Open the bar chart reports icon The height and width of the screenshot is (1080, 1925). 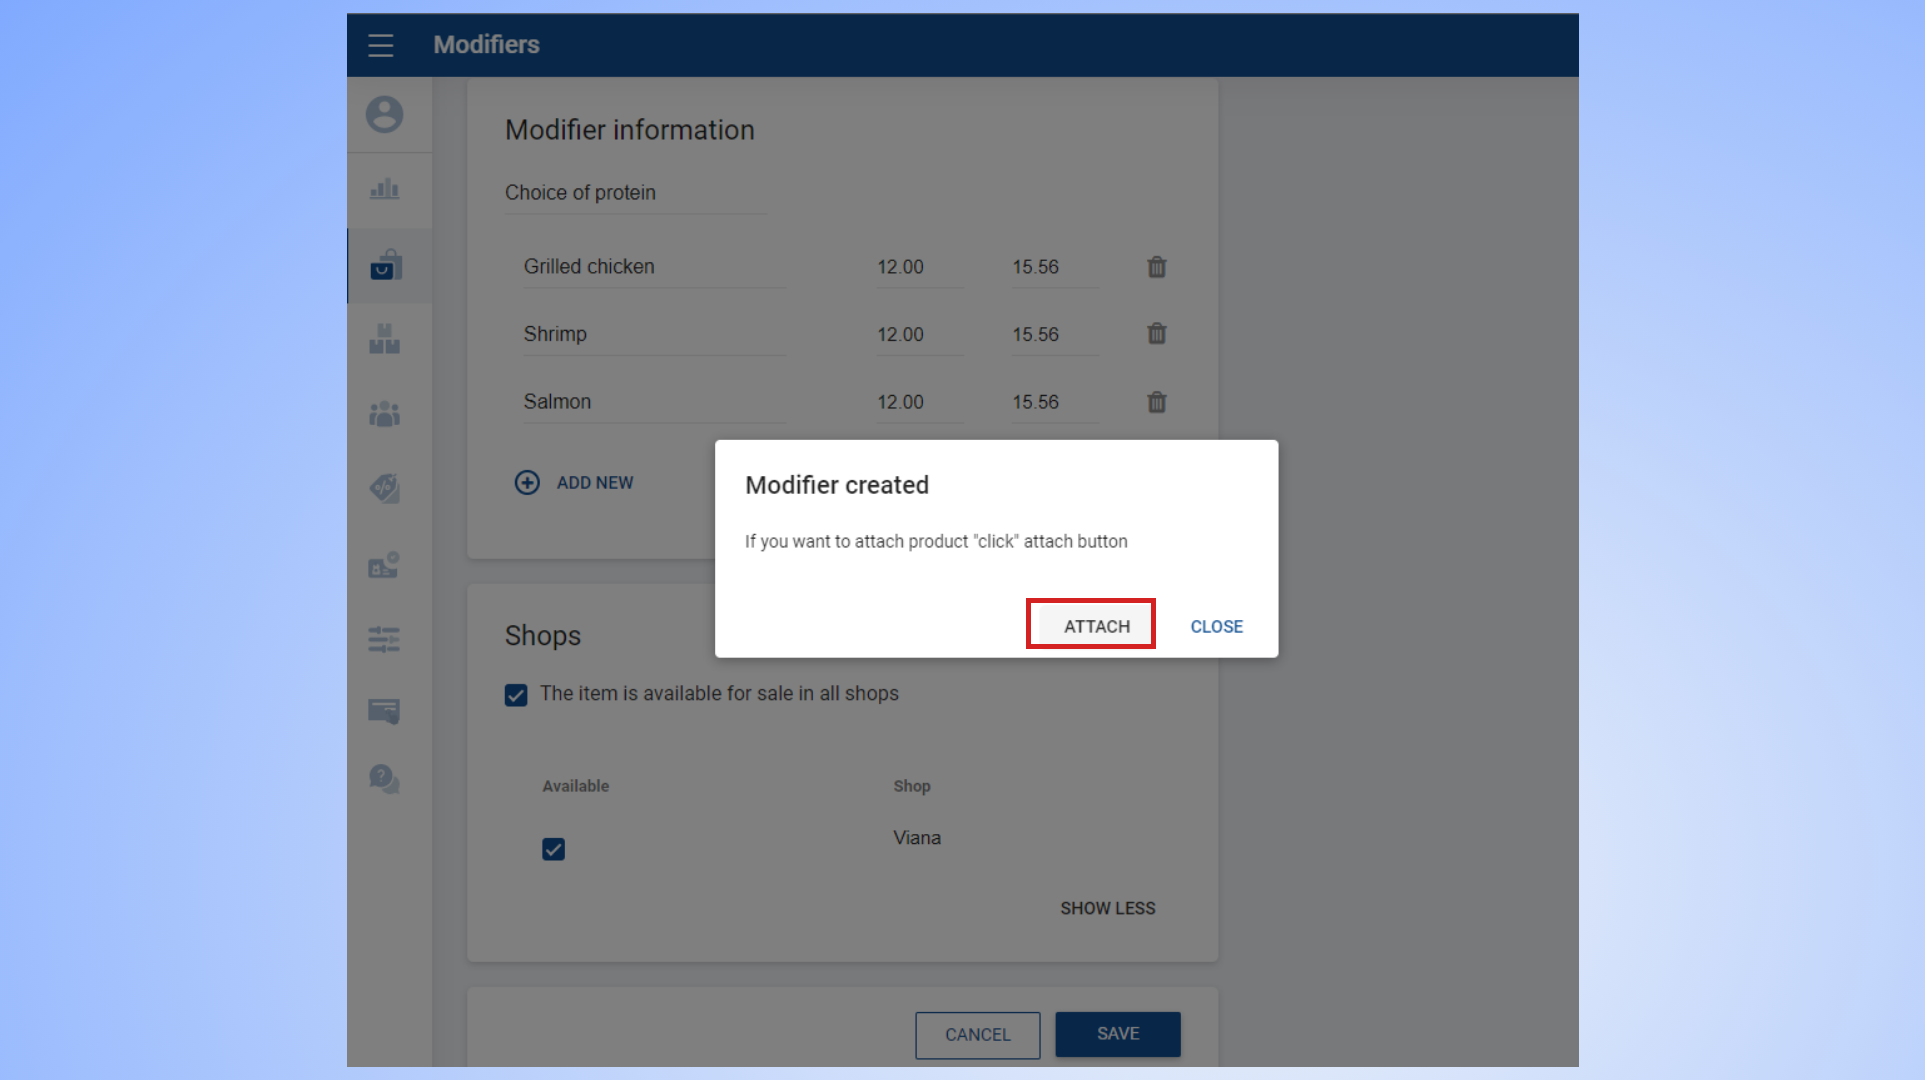[384, 189]
